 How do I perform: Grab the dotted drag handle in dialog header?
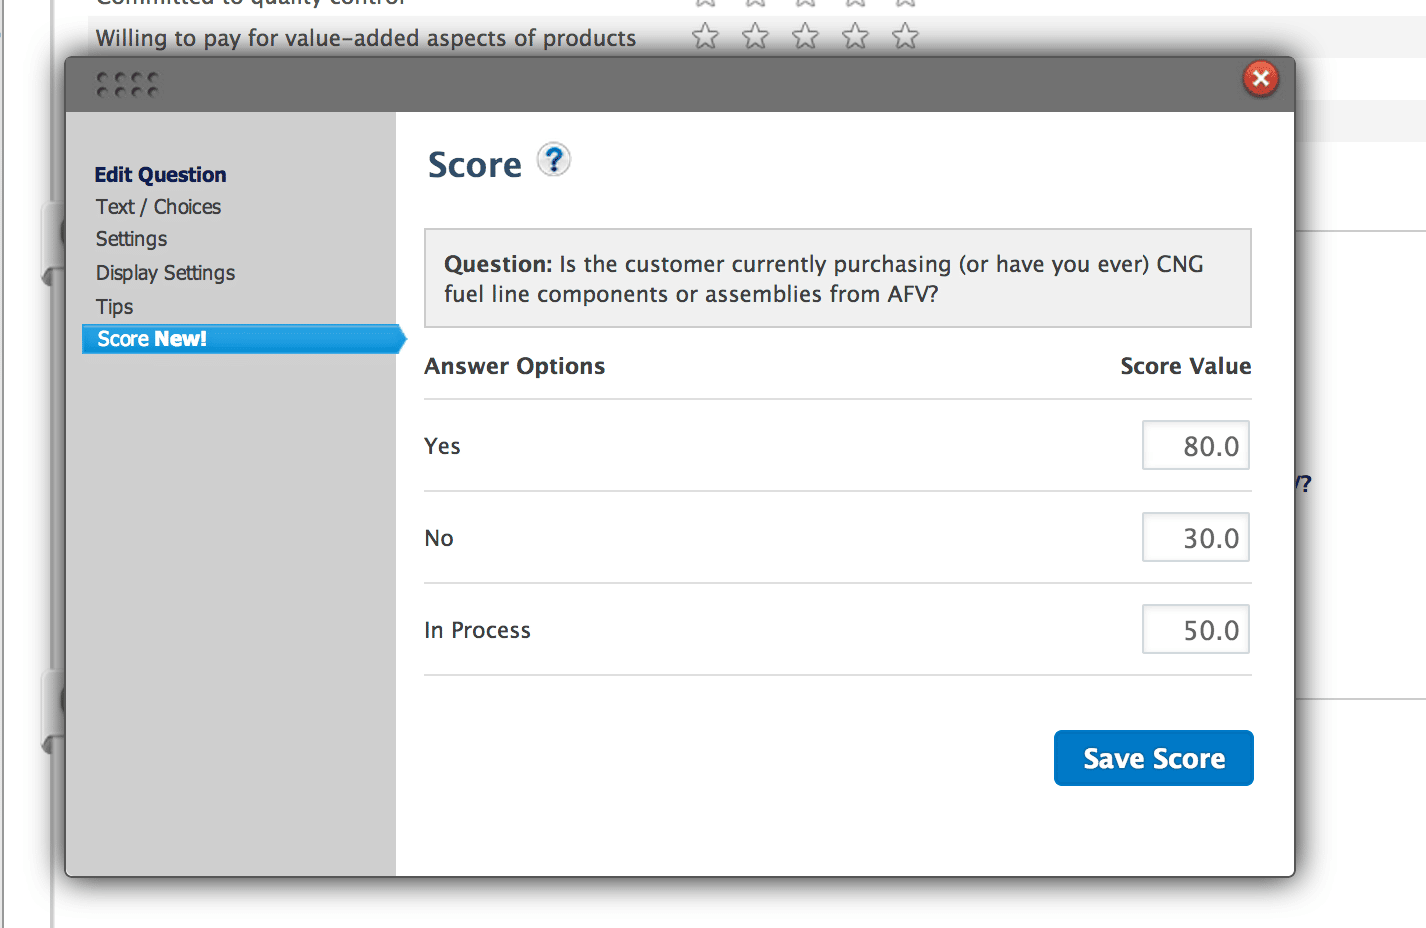tap(127, 85)
